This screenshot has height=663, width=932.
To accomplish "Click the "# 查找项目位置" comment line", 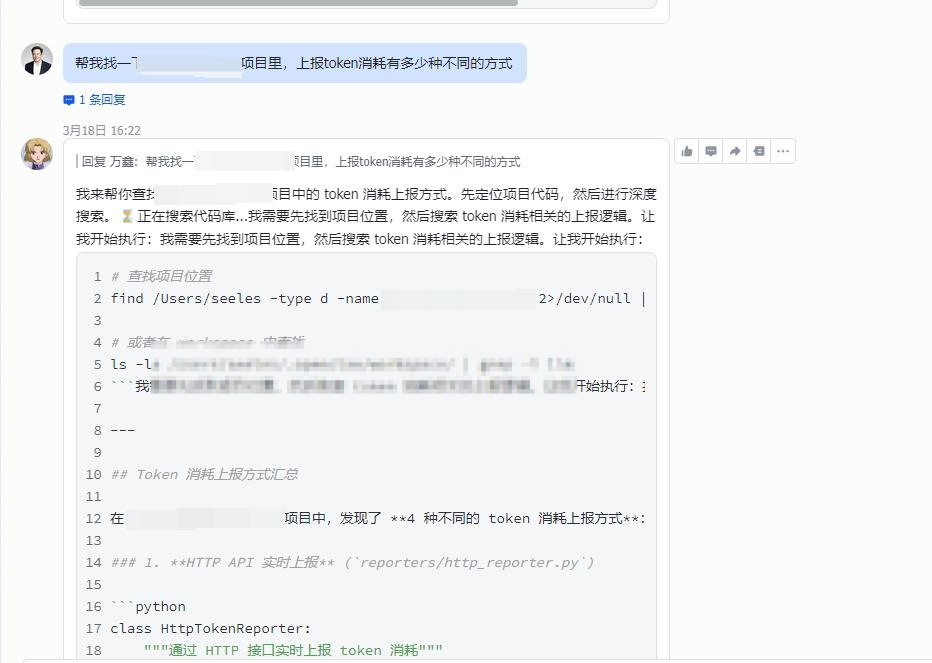I will pos(161,277).
